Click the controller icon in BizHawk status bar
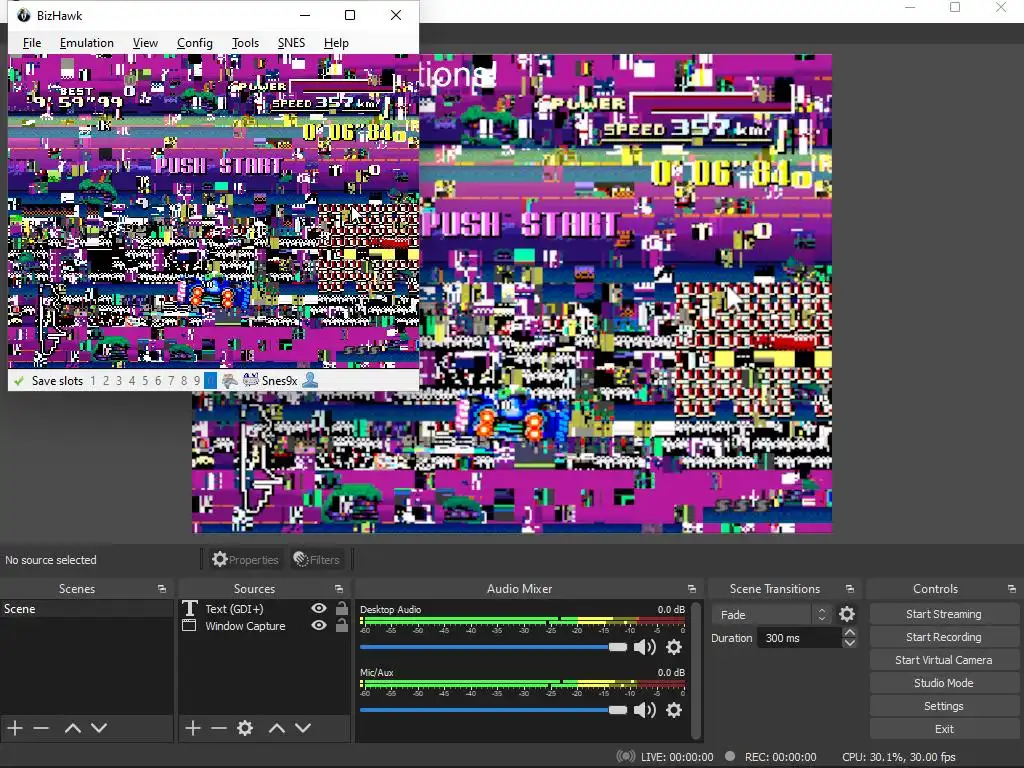This screenshot has height=768, width=1024. tap(230, 381)
